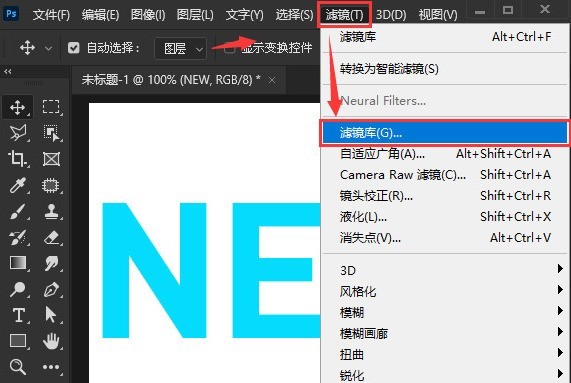Open the 图像(I) menu
This screenshot has width=571, height=383.
(148, 15)
